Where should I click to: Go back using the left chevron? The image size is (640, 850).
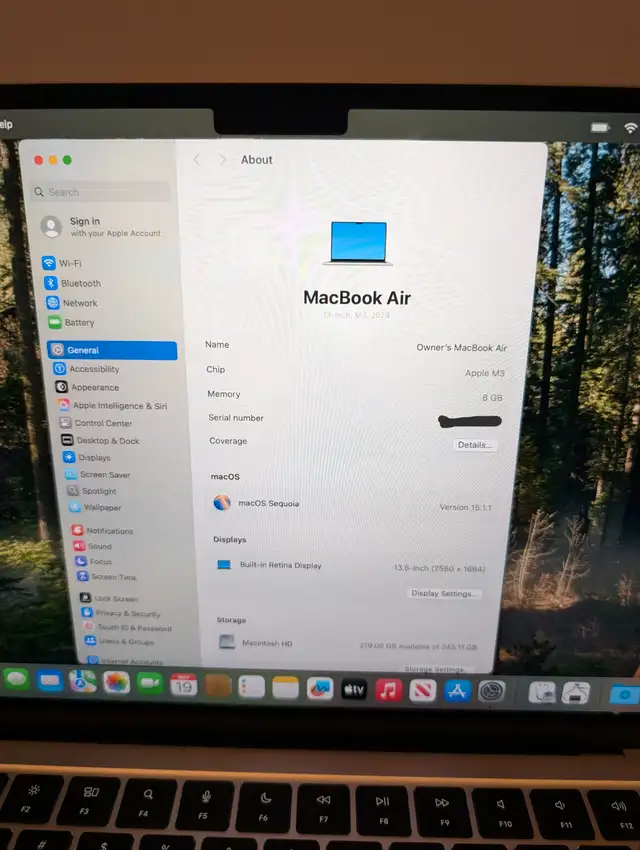click(x=197, y=159)
